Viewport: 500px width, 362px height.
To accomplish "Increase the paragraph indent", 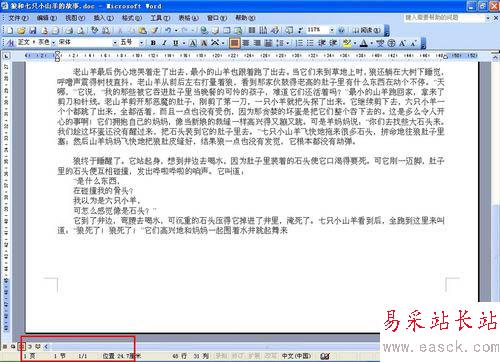I will coord(333,43).
